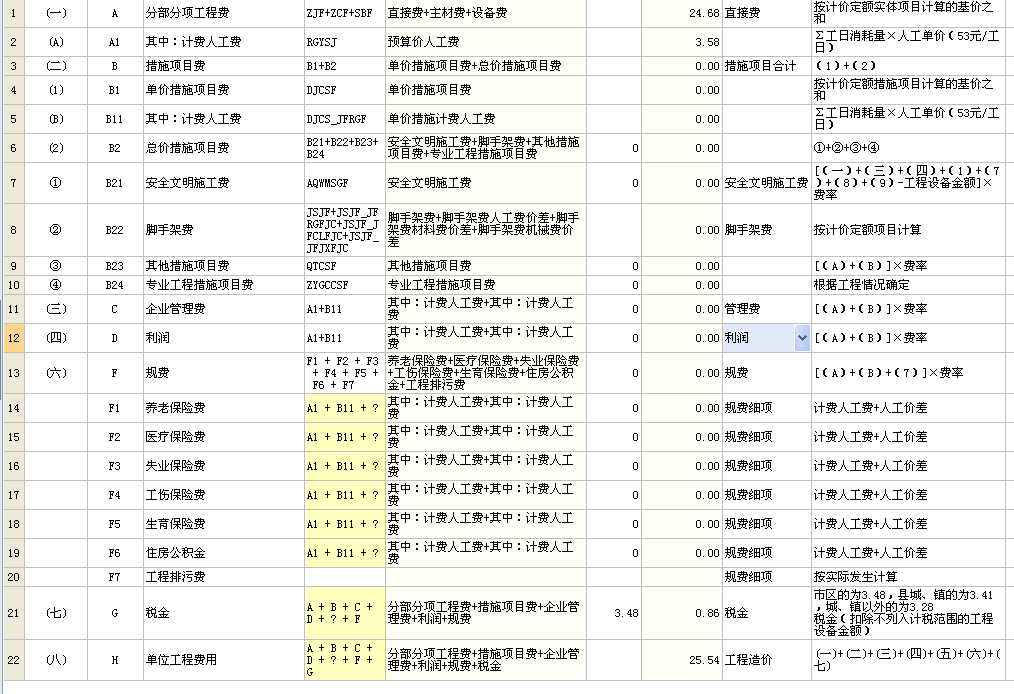Click the name cell 分部分项工程费

click(224, 13)
